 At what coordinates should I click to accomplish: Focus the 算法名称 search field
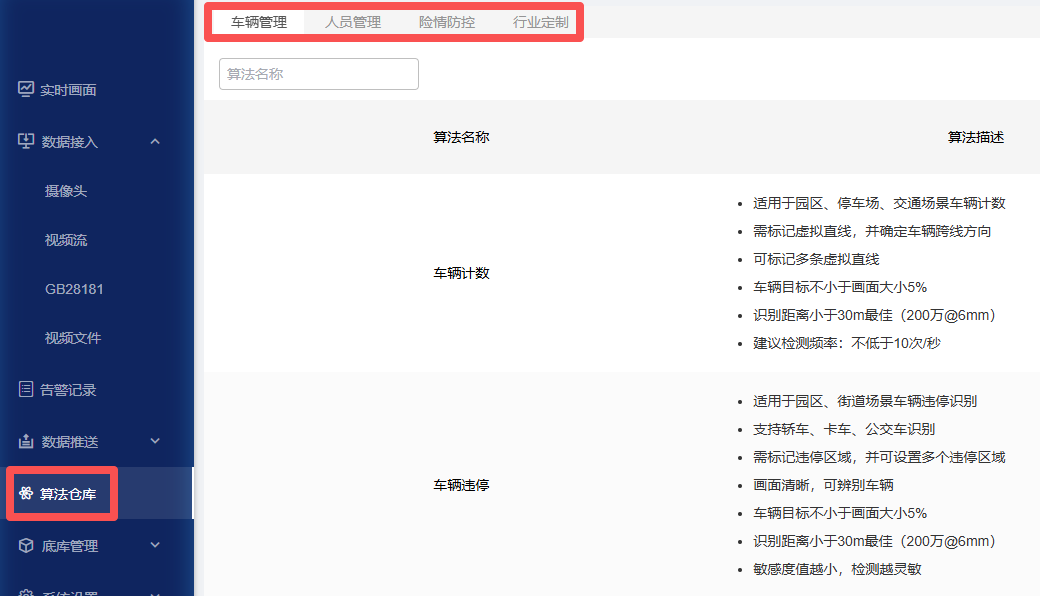[x=318, y=74]
